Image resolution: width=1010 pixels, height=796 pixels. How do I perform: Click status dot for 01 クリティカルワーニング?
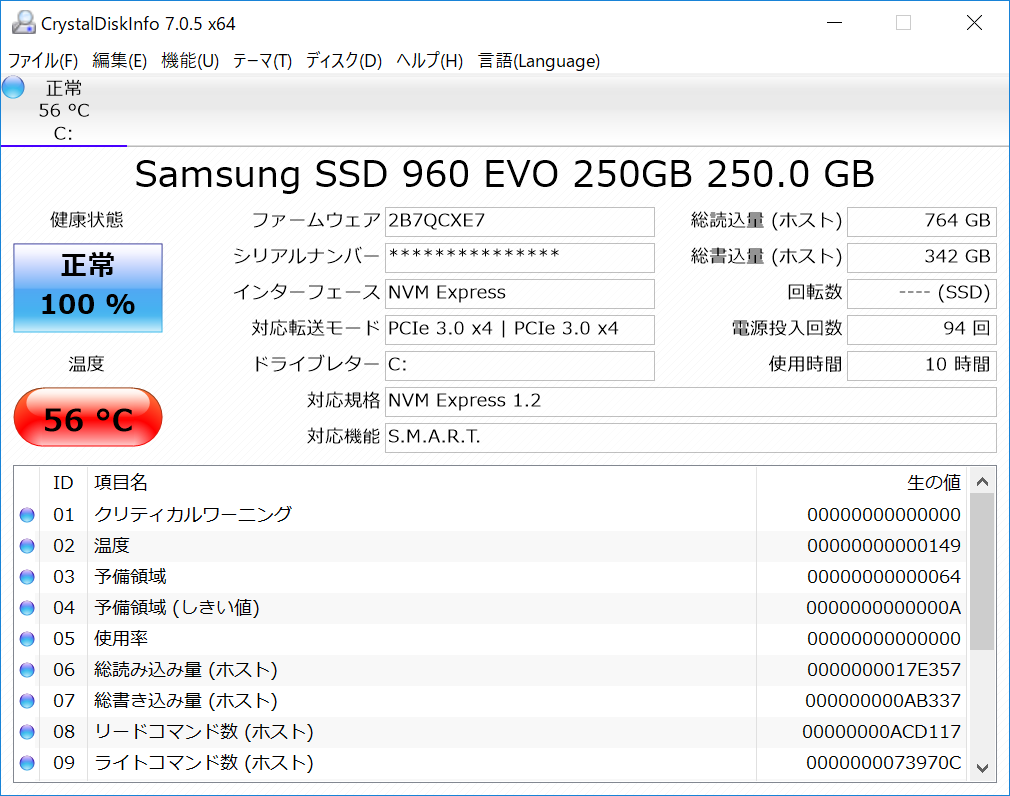coord(27,515)
